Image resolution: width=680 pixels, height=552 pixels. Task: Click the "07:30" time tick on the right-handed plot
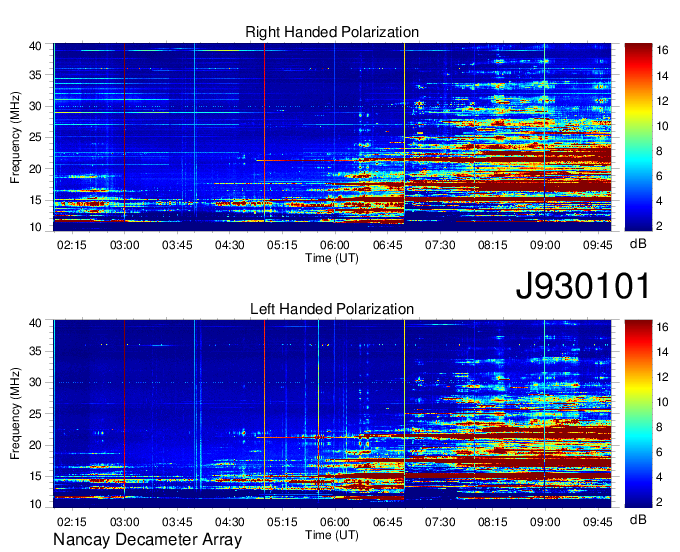tap(440, 245)
